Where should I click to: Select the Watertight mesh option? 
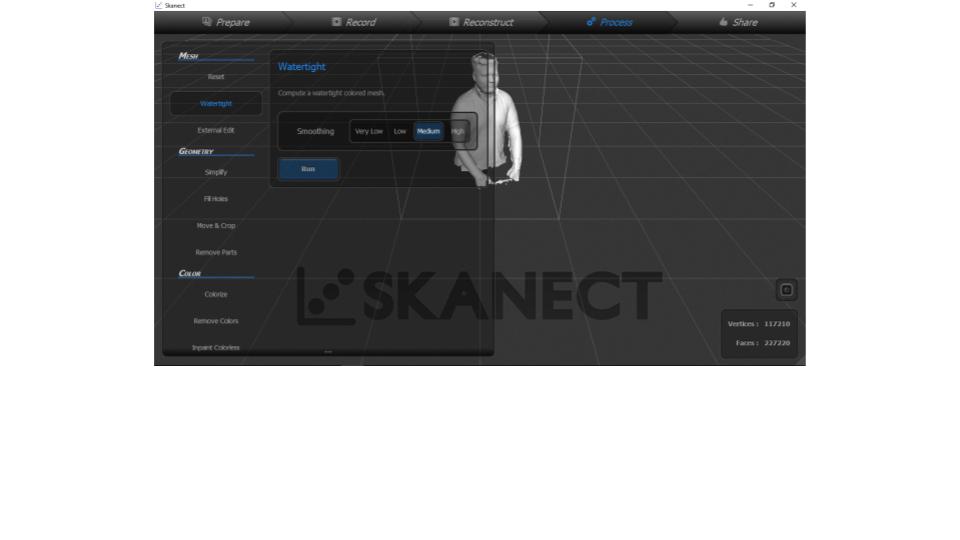[216, 103]
